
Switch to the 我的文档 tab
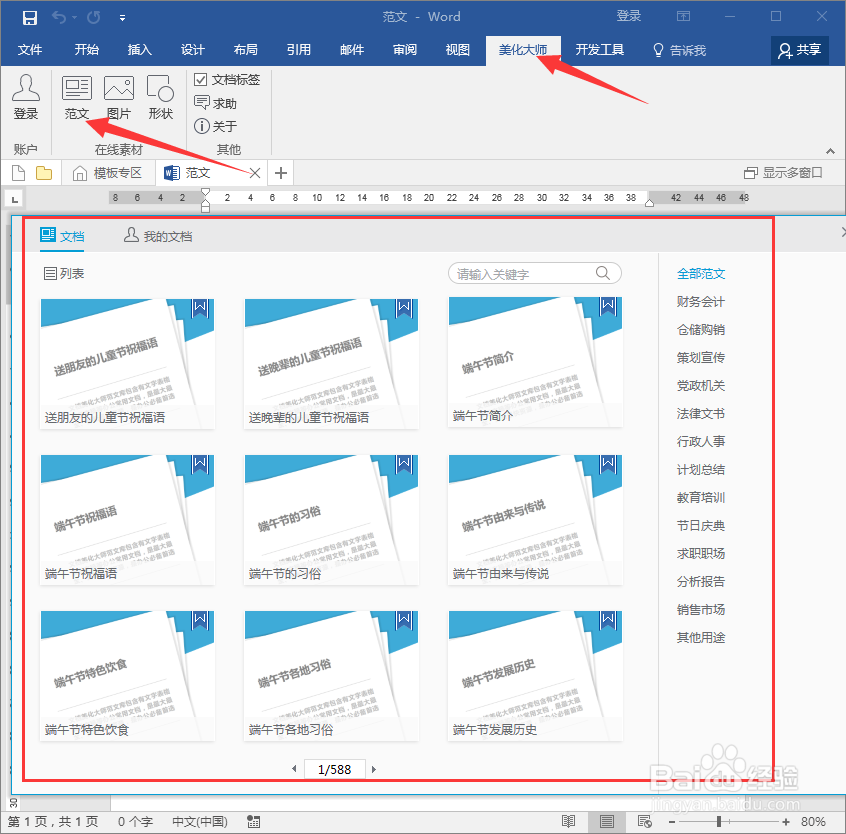coord(158,236)
